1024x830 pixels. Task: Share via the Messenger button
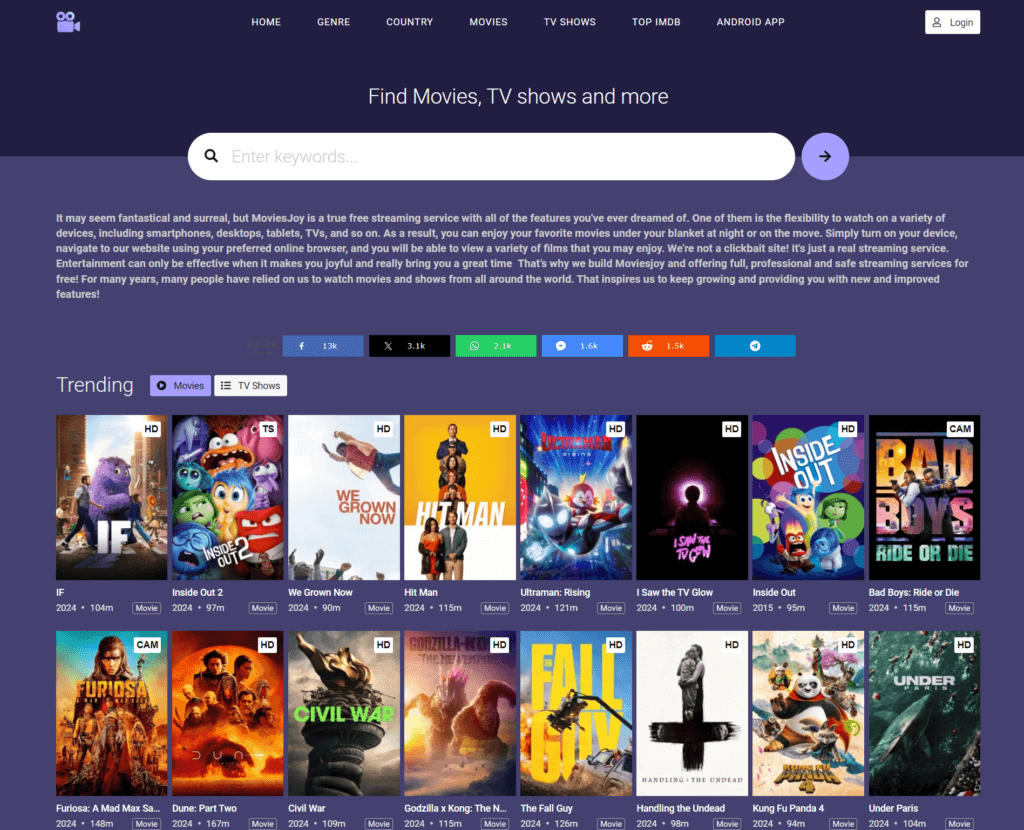click(x=582, y=346)
